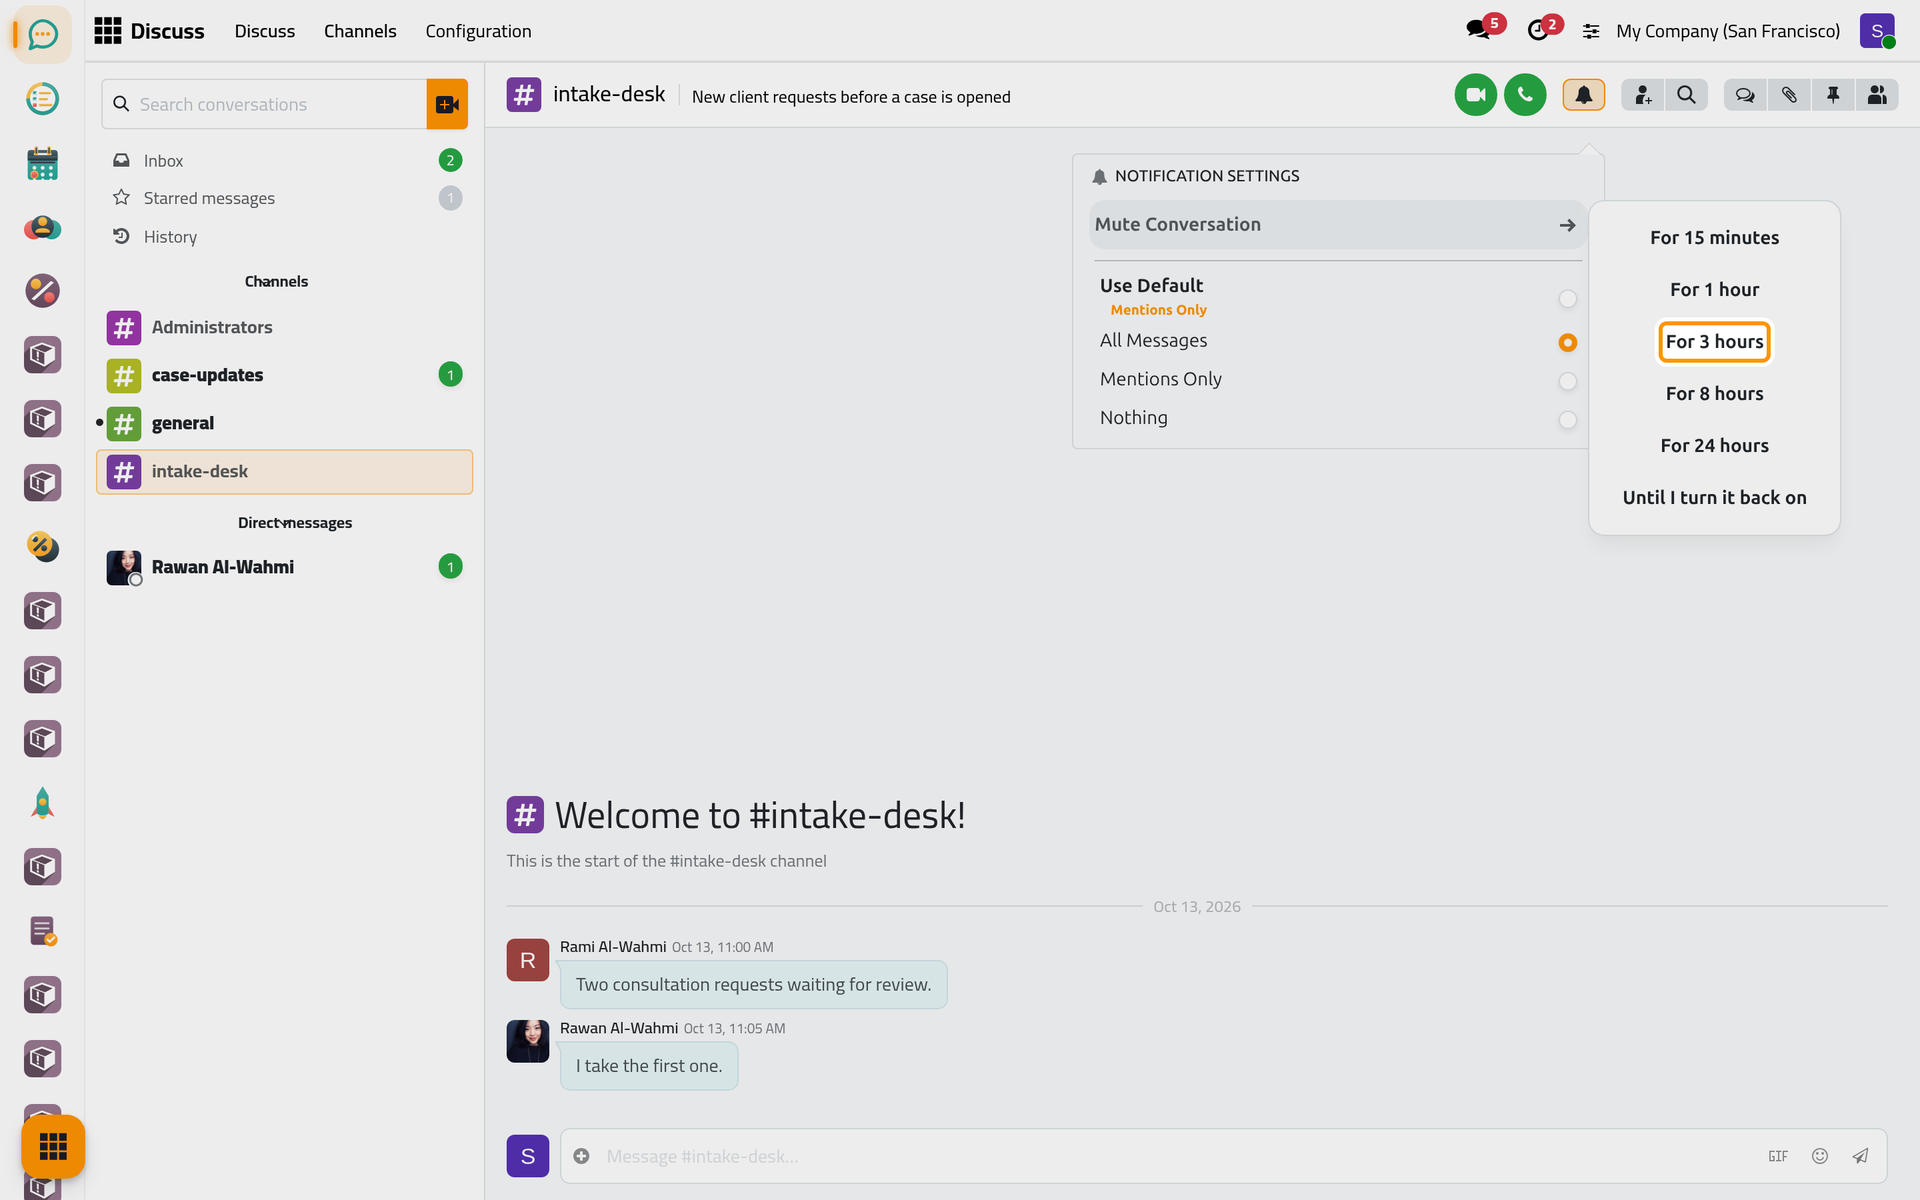
Task: Open the My Company (San Francisco) switcher
Action: [1728, 31]
